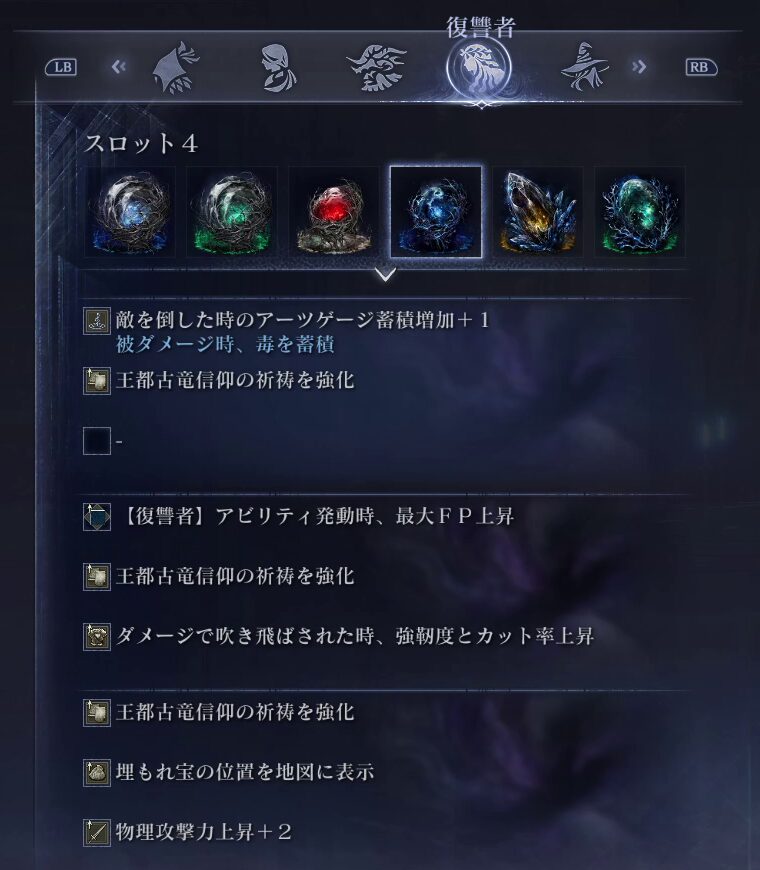Click the highlighted dark blue orb relic
Image resolution: width=760 pixels, height=870 pixels.
coord(436,212)
